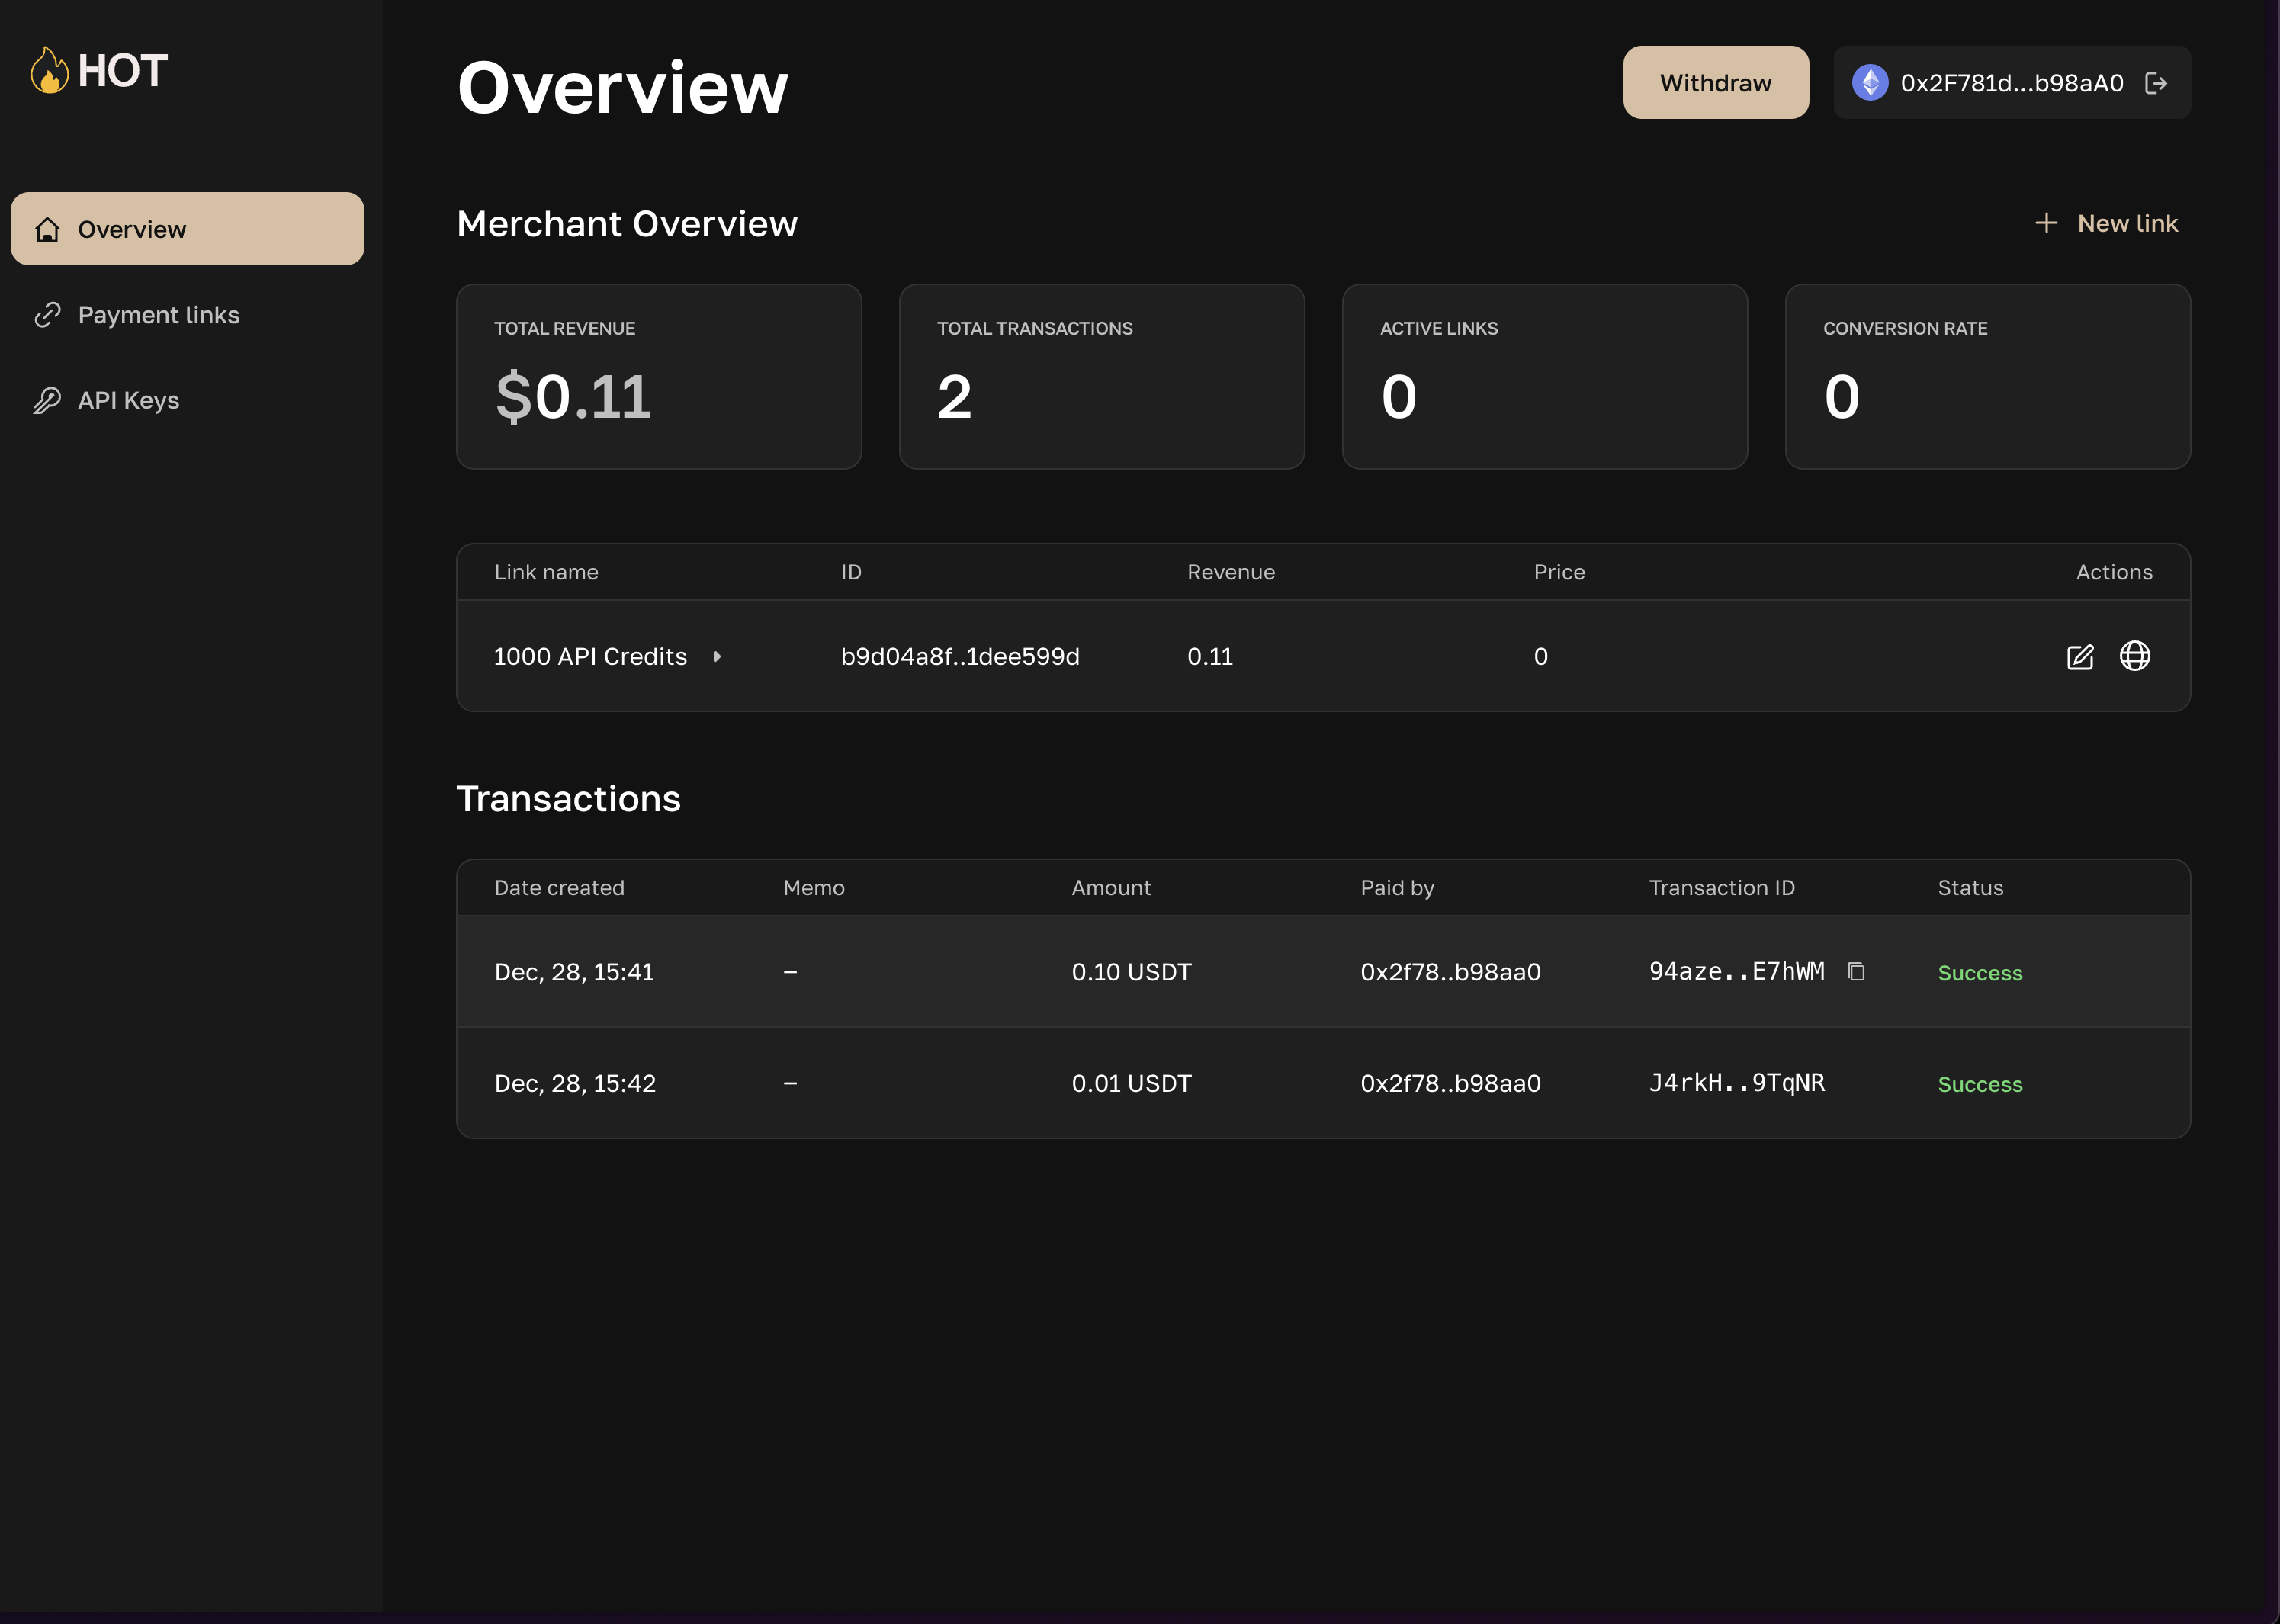
Task: Copy transaction ID 94aze..E7hWM
Action: [1856, 972]
